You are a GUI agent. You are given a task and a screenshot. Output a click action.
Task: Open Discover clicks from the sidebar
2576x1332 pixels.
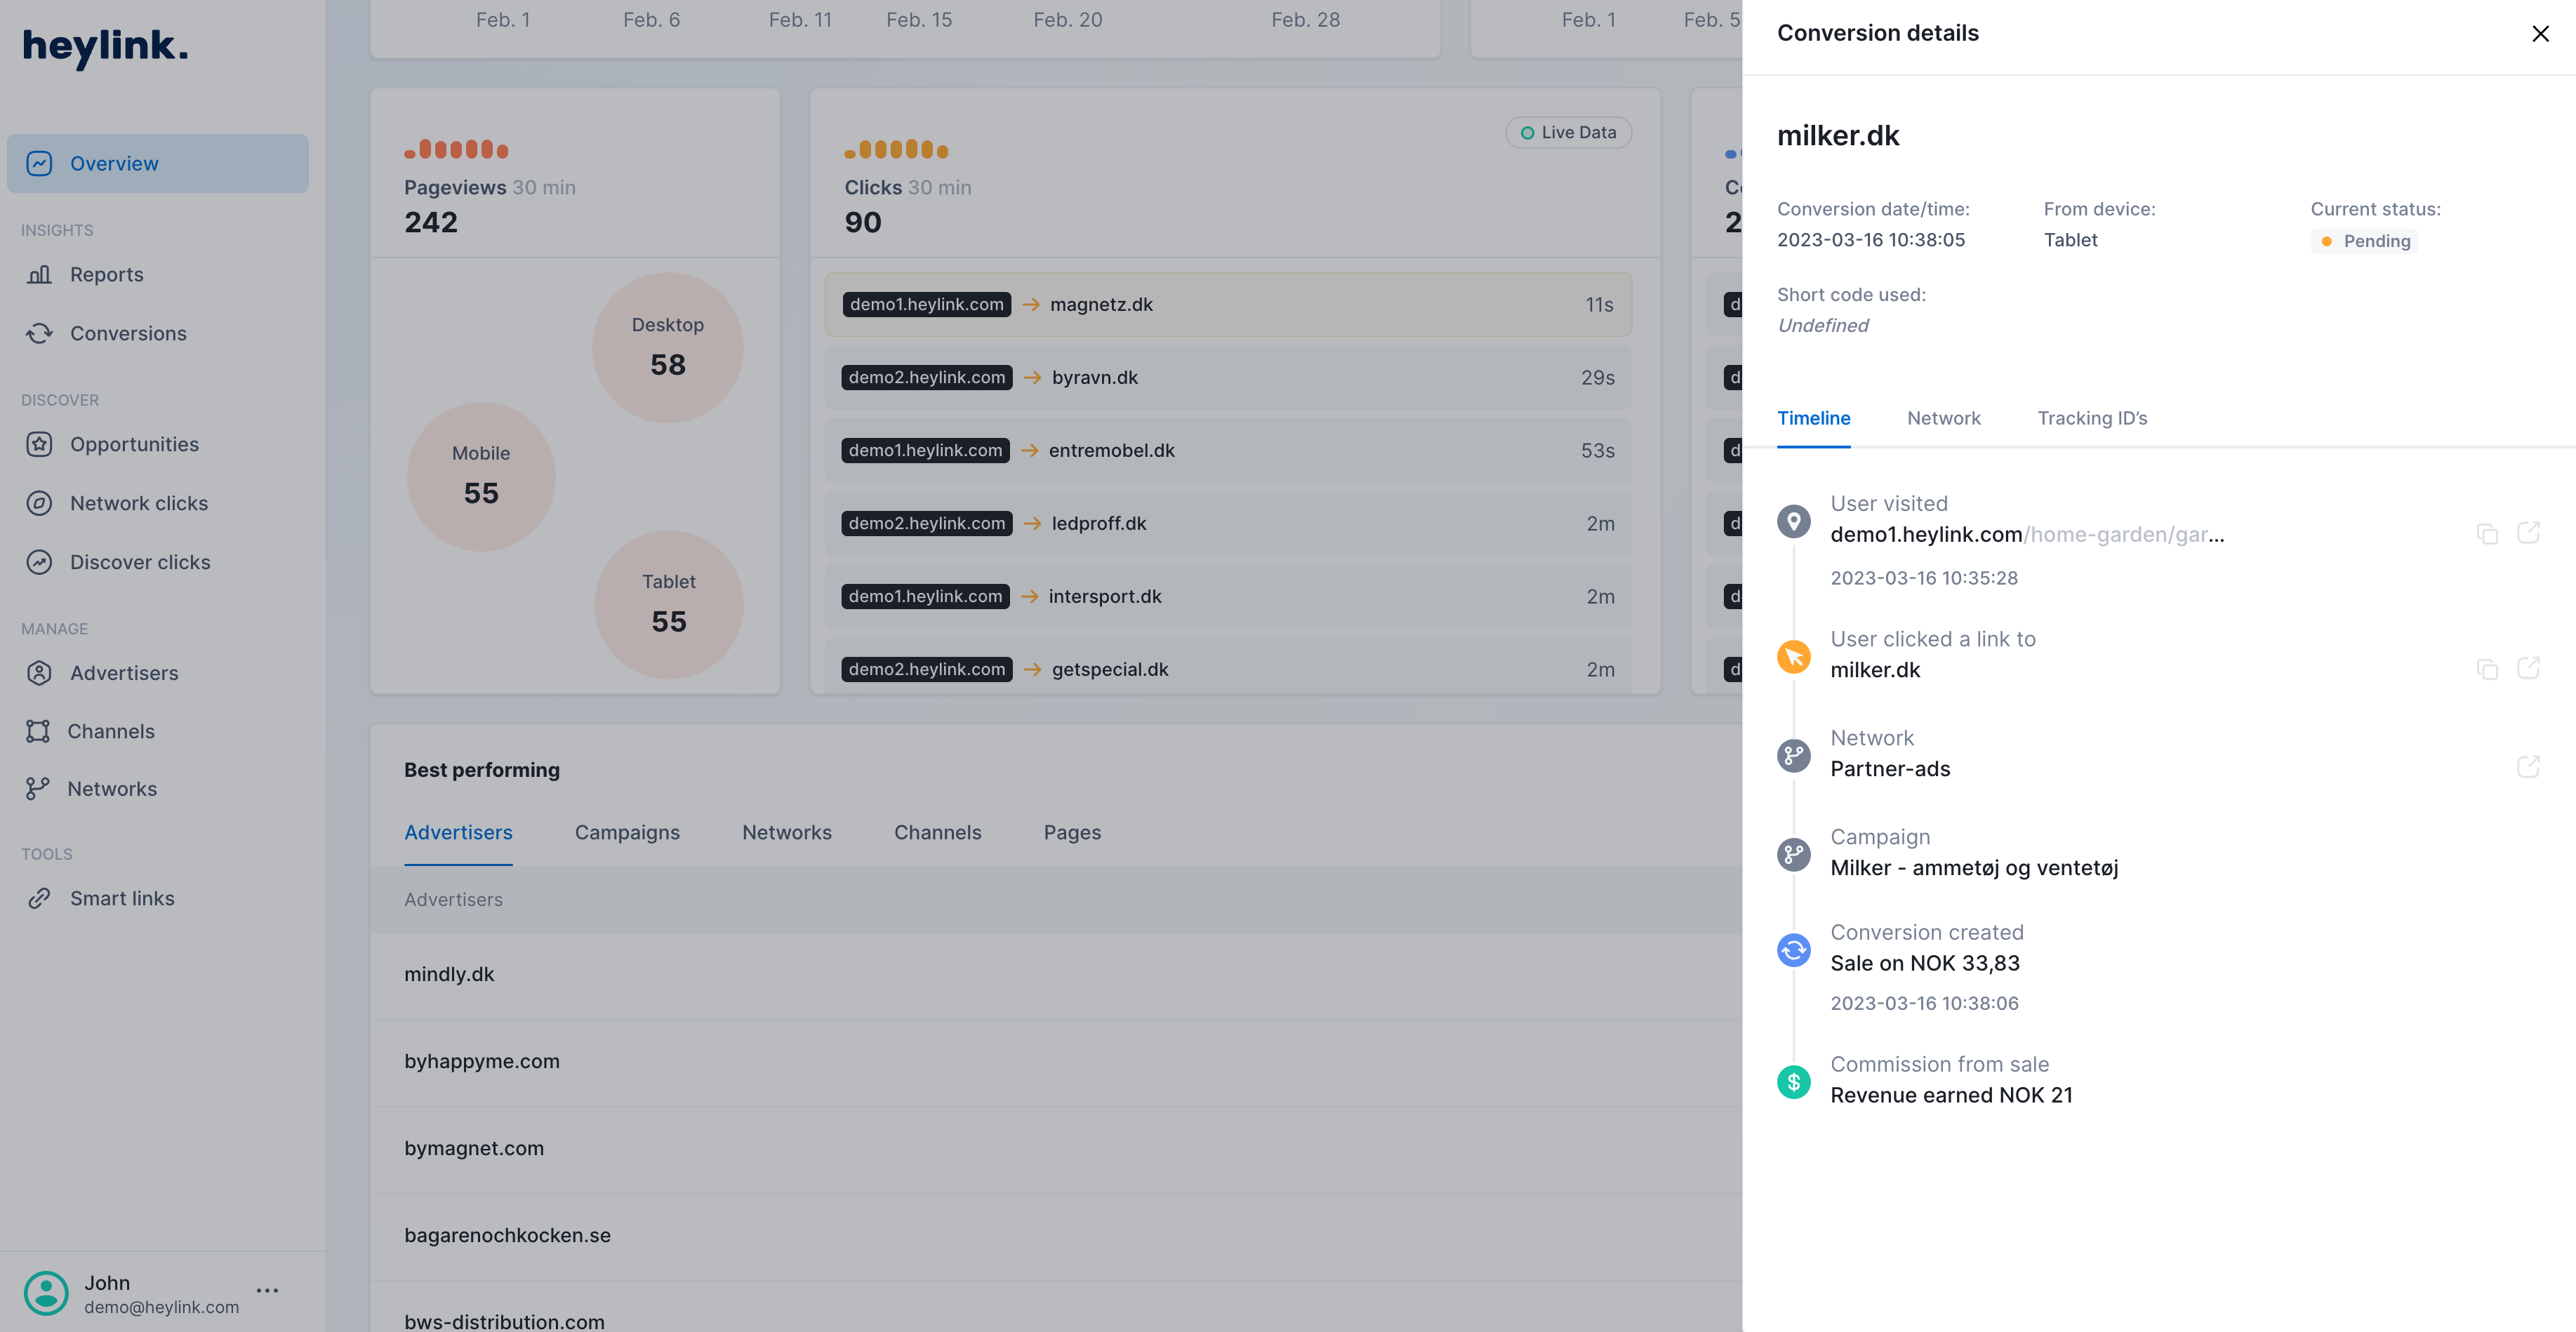(139, 562)
